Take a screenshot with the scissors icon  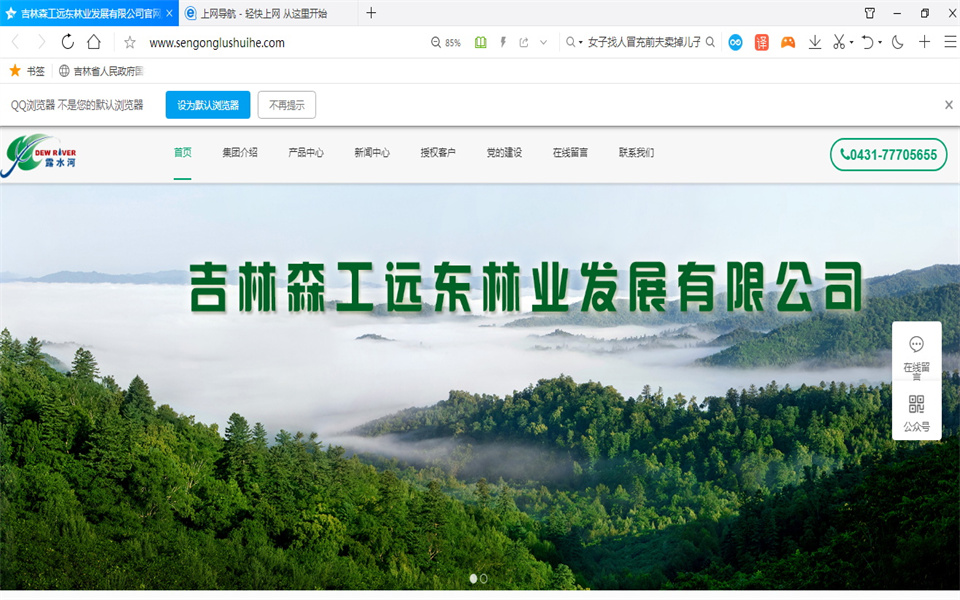838,43
